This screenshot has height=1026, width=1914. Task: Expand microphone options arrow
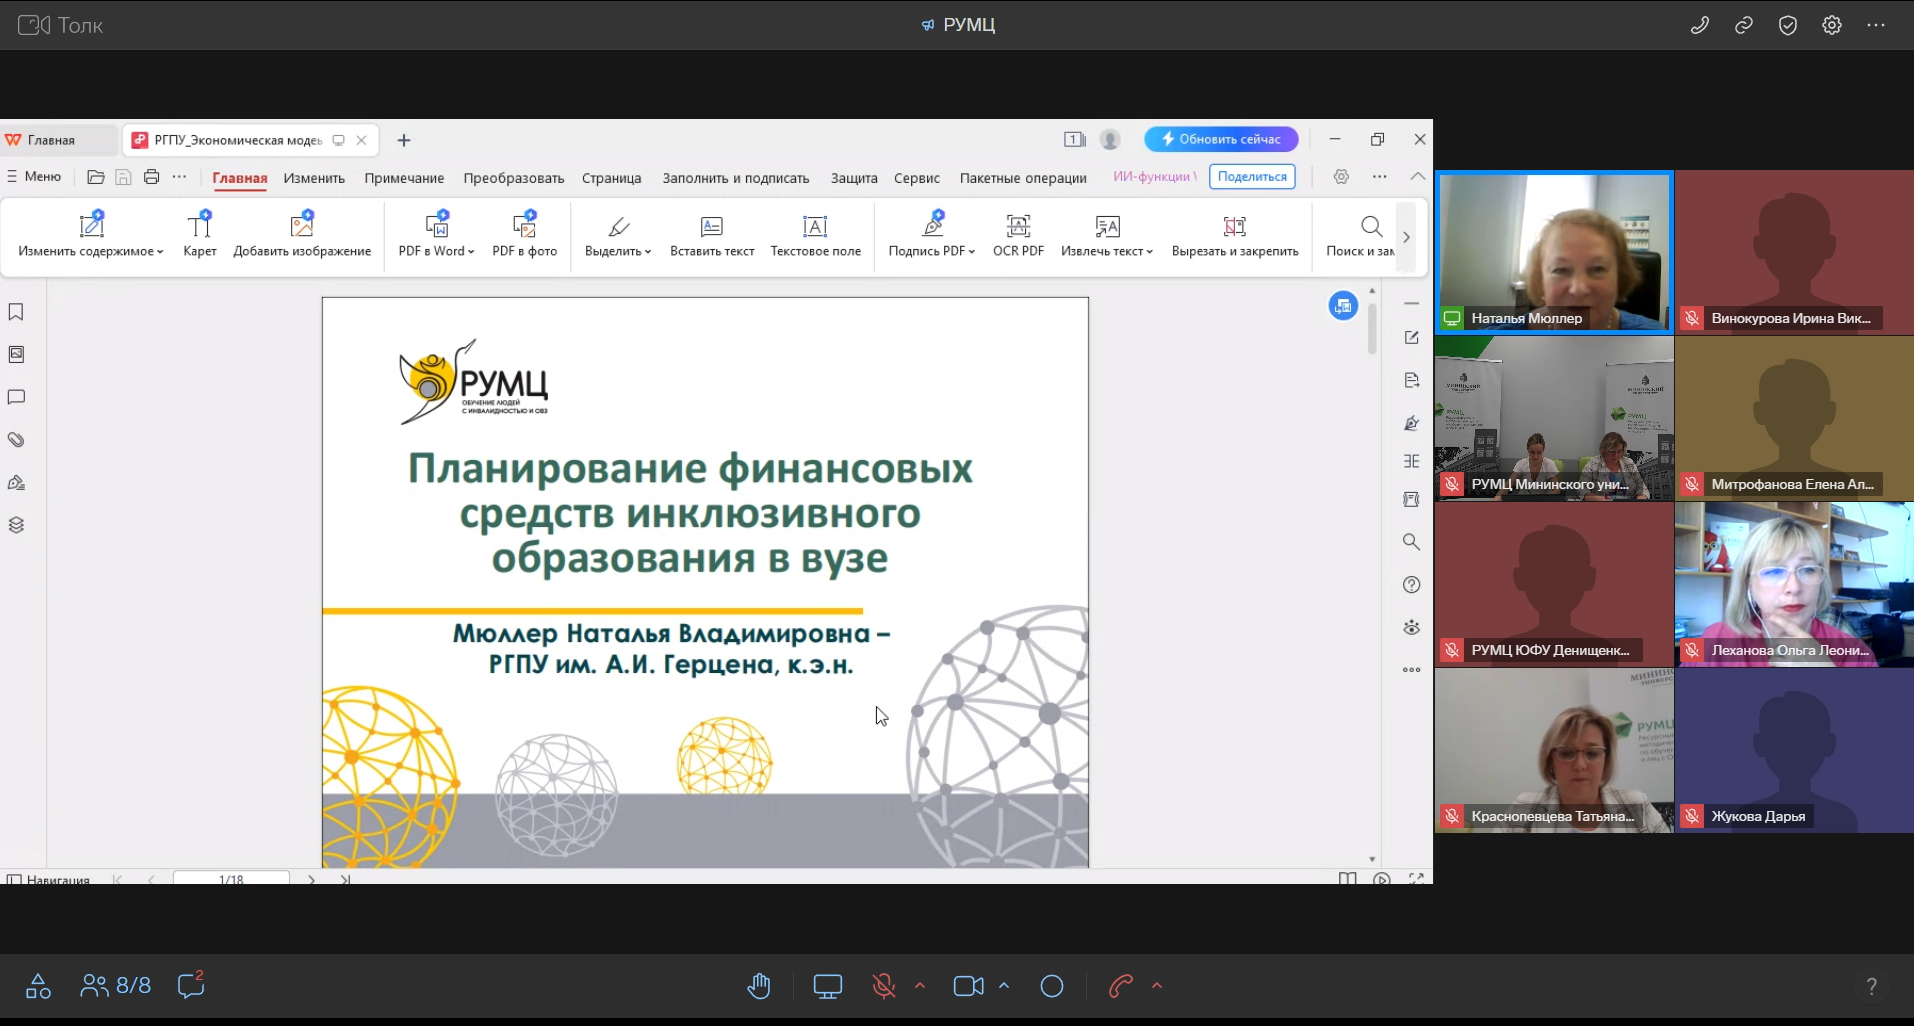point(920,986)
